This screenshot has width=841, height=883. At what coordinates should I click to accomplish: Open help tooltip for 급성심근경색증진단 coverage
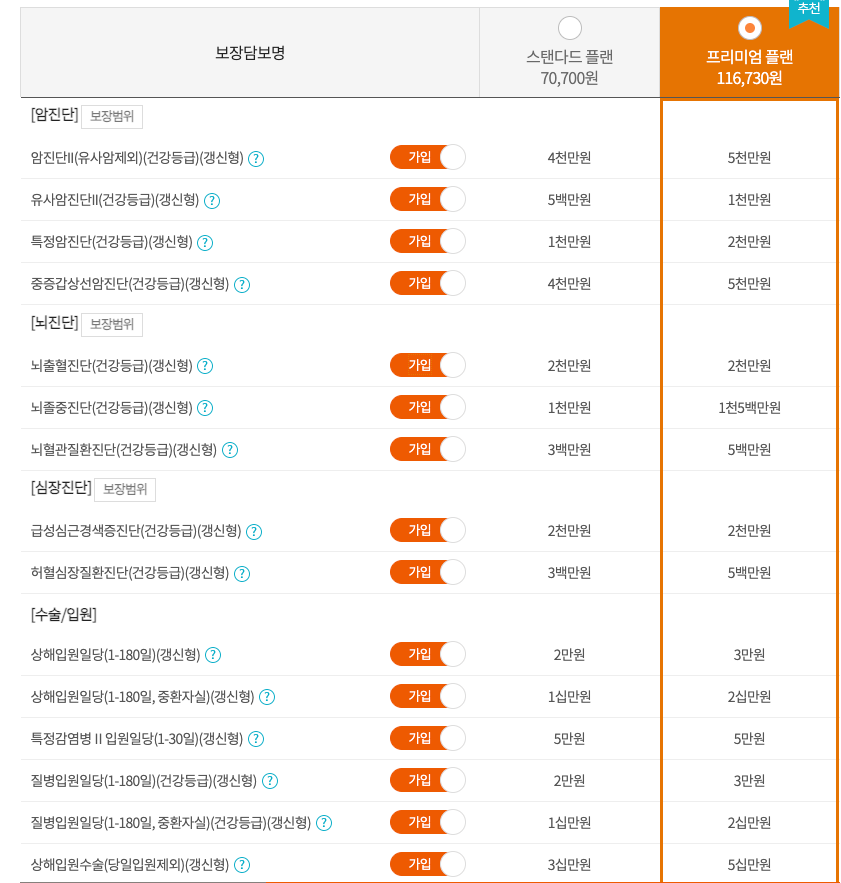(253, 531)
